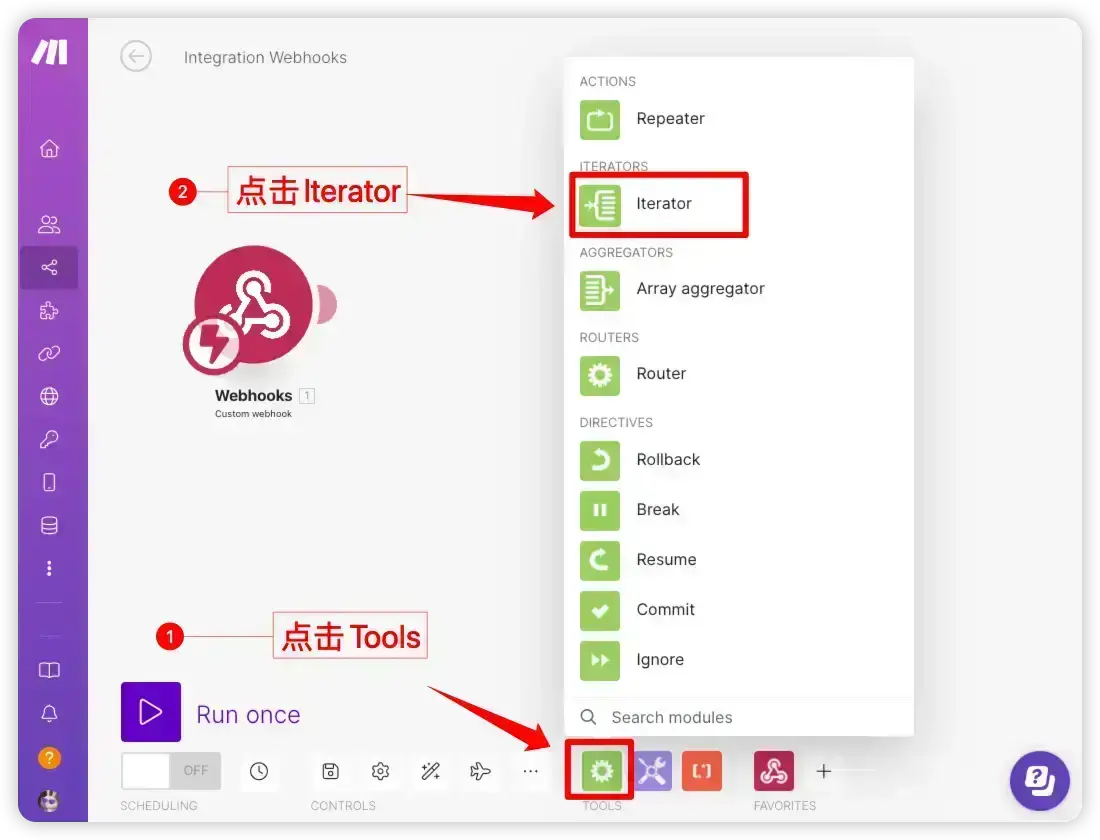The width and height of the screenshot is (1100, 840).
Task: Open the green flow control Tools icon
Action: click(x=601, y=771)
